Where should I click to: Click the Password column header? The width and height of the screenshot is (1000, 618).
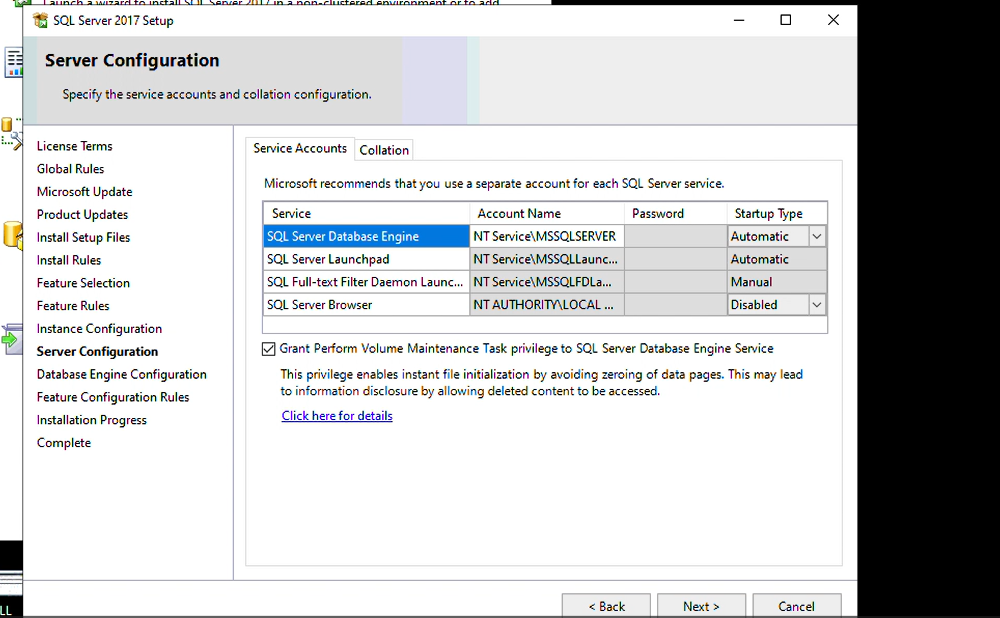click(x=675, y=214)
